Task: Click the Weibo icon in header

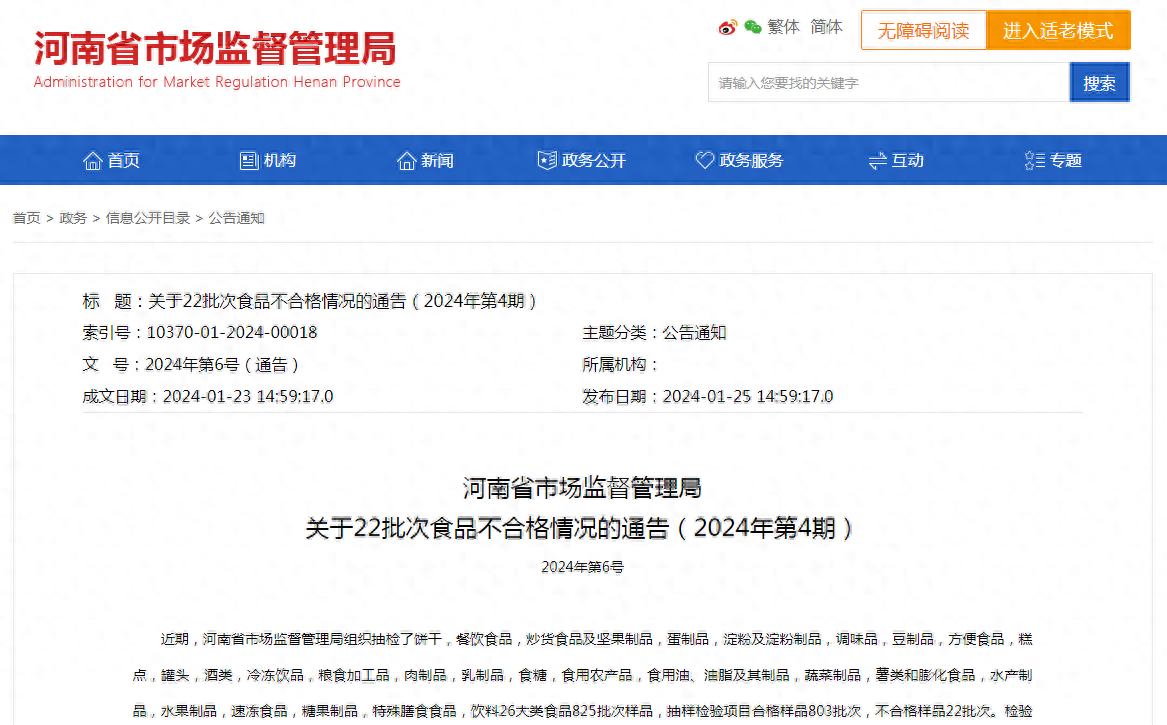Action: tap(728, 28)
